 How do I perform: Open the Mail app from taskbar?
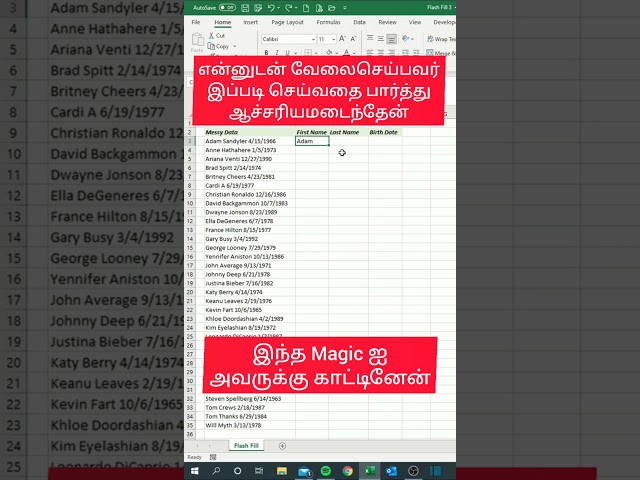click(x=304, y=471)
